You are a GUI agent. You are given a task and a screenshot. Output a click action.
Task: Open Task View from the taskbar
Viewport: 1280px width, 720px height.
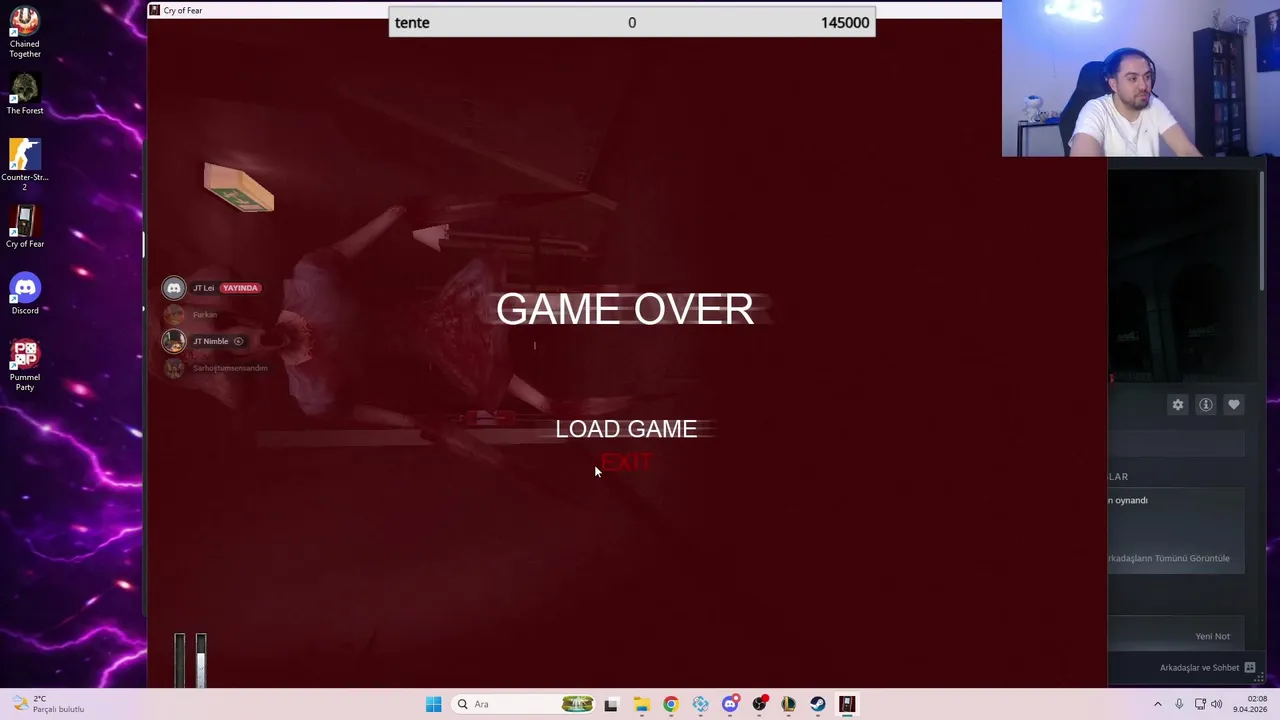[611, 704]
